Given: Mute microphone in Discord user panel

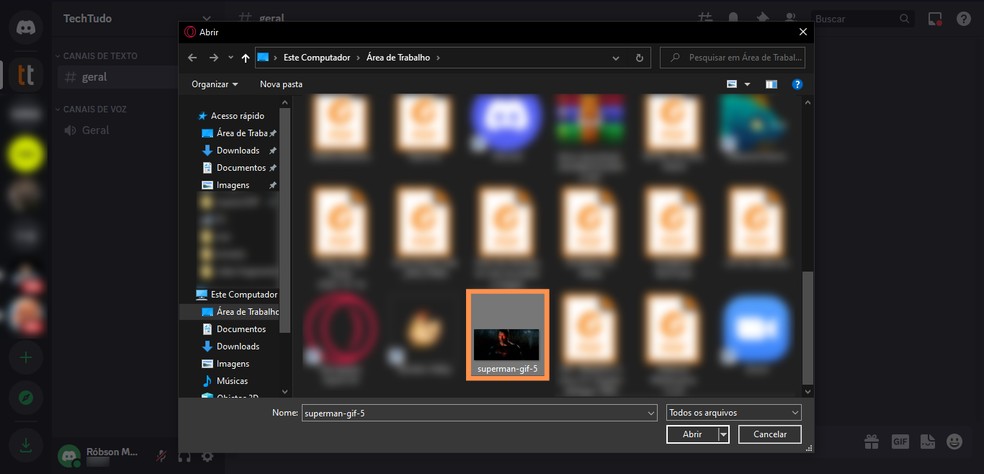Looking at the screenshot, I should click(x=161, y=456).
